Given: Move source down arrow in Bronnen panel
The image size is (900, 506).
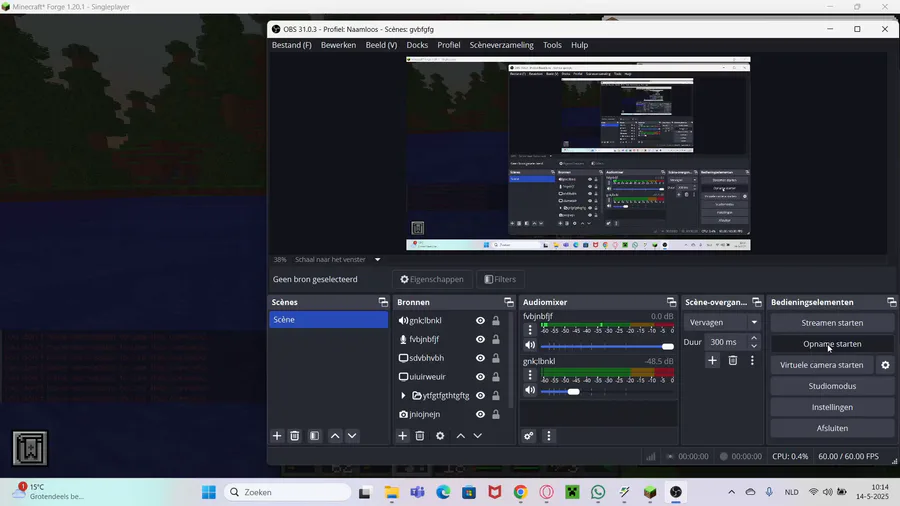Looking at the screenshot, I should tap(478, 436).
